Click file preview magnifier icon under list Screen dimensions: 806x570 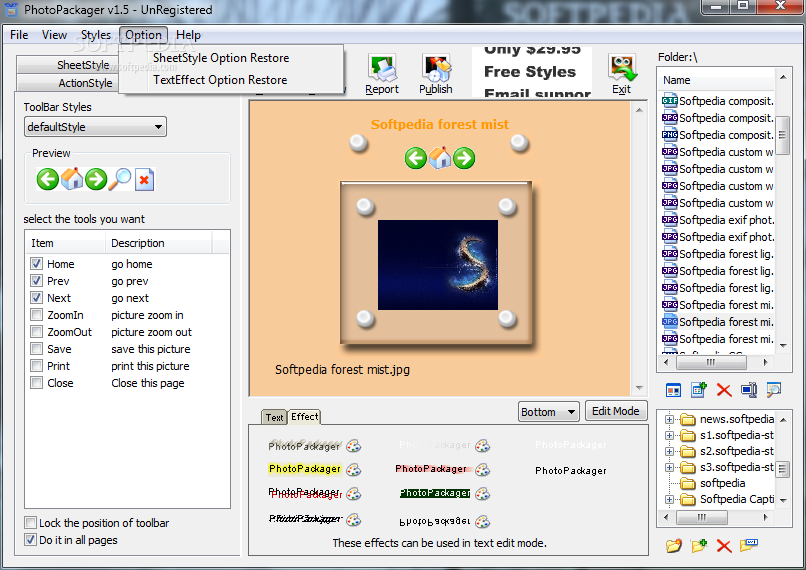point(774,390)
